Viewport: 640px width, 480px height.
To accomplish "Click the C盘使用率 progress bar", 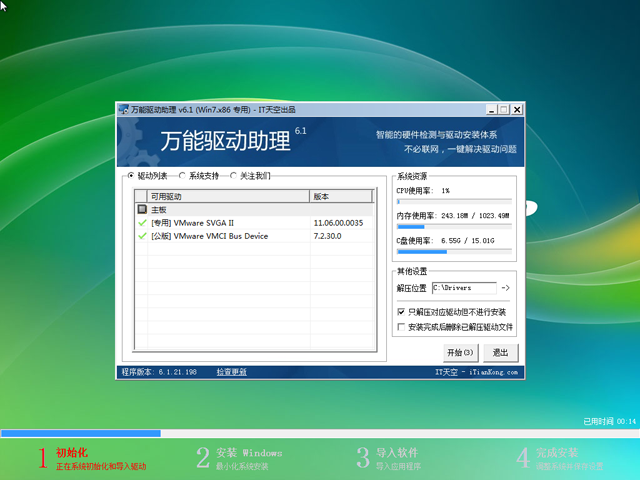I will coord(455,251).
